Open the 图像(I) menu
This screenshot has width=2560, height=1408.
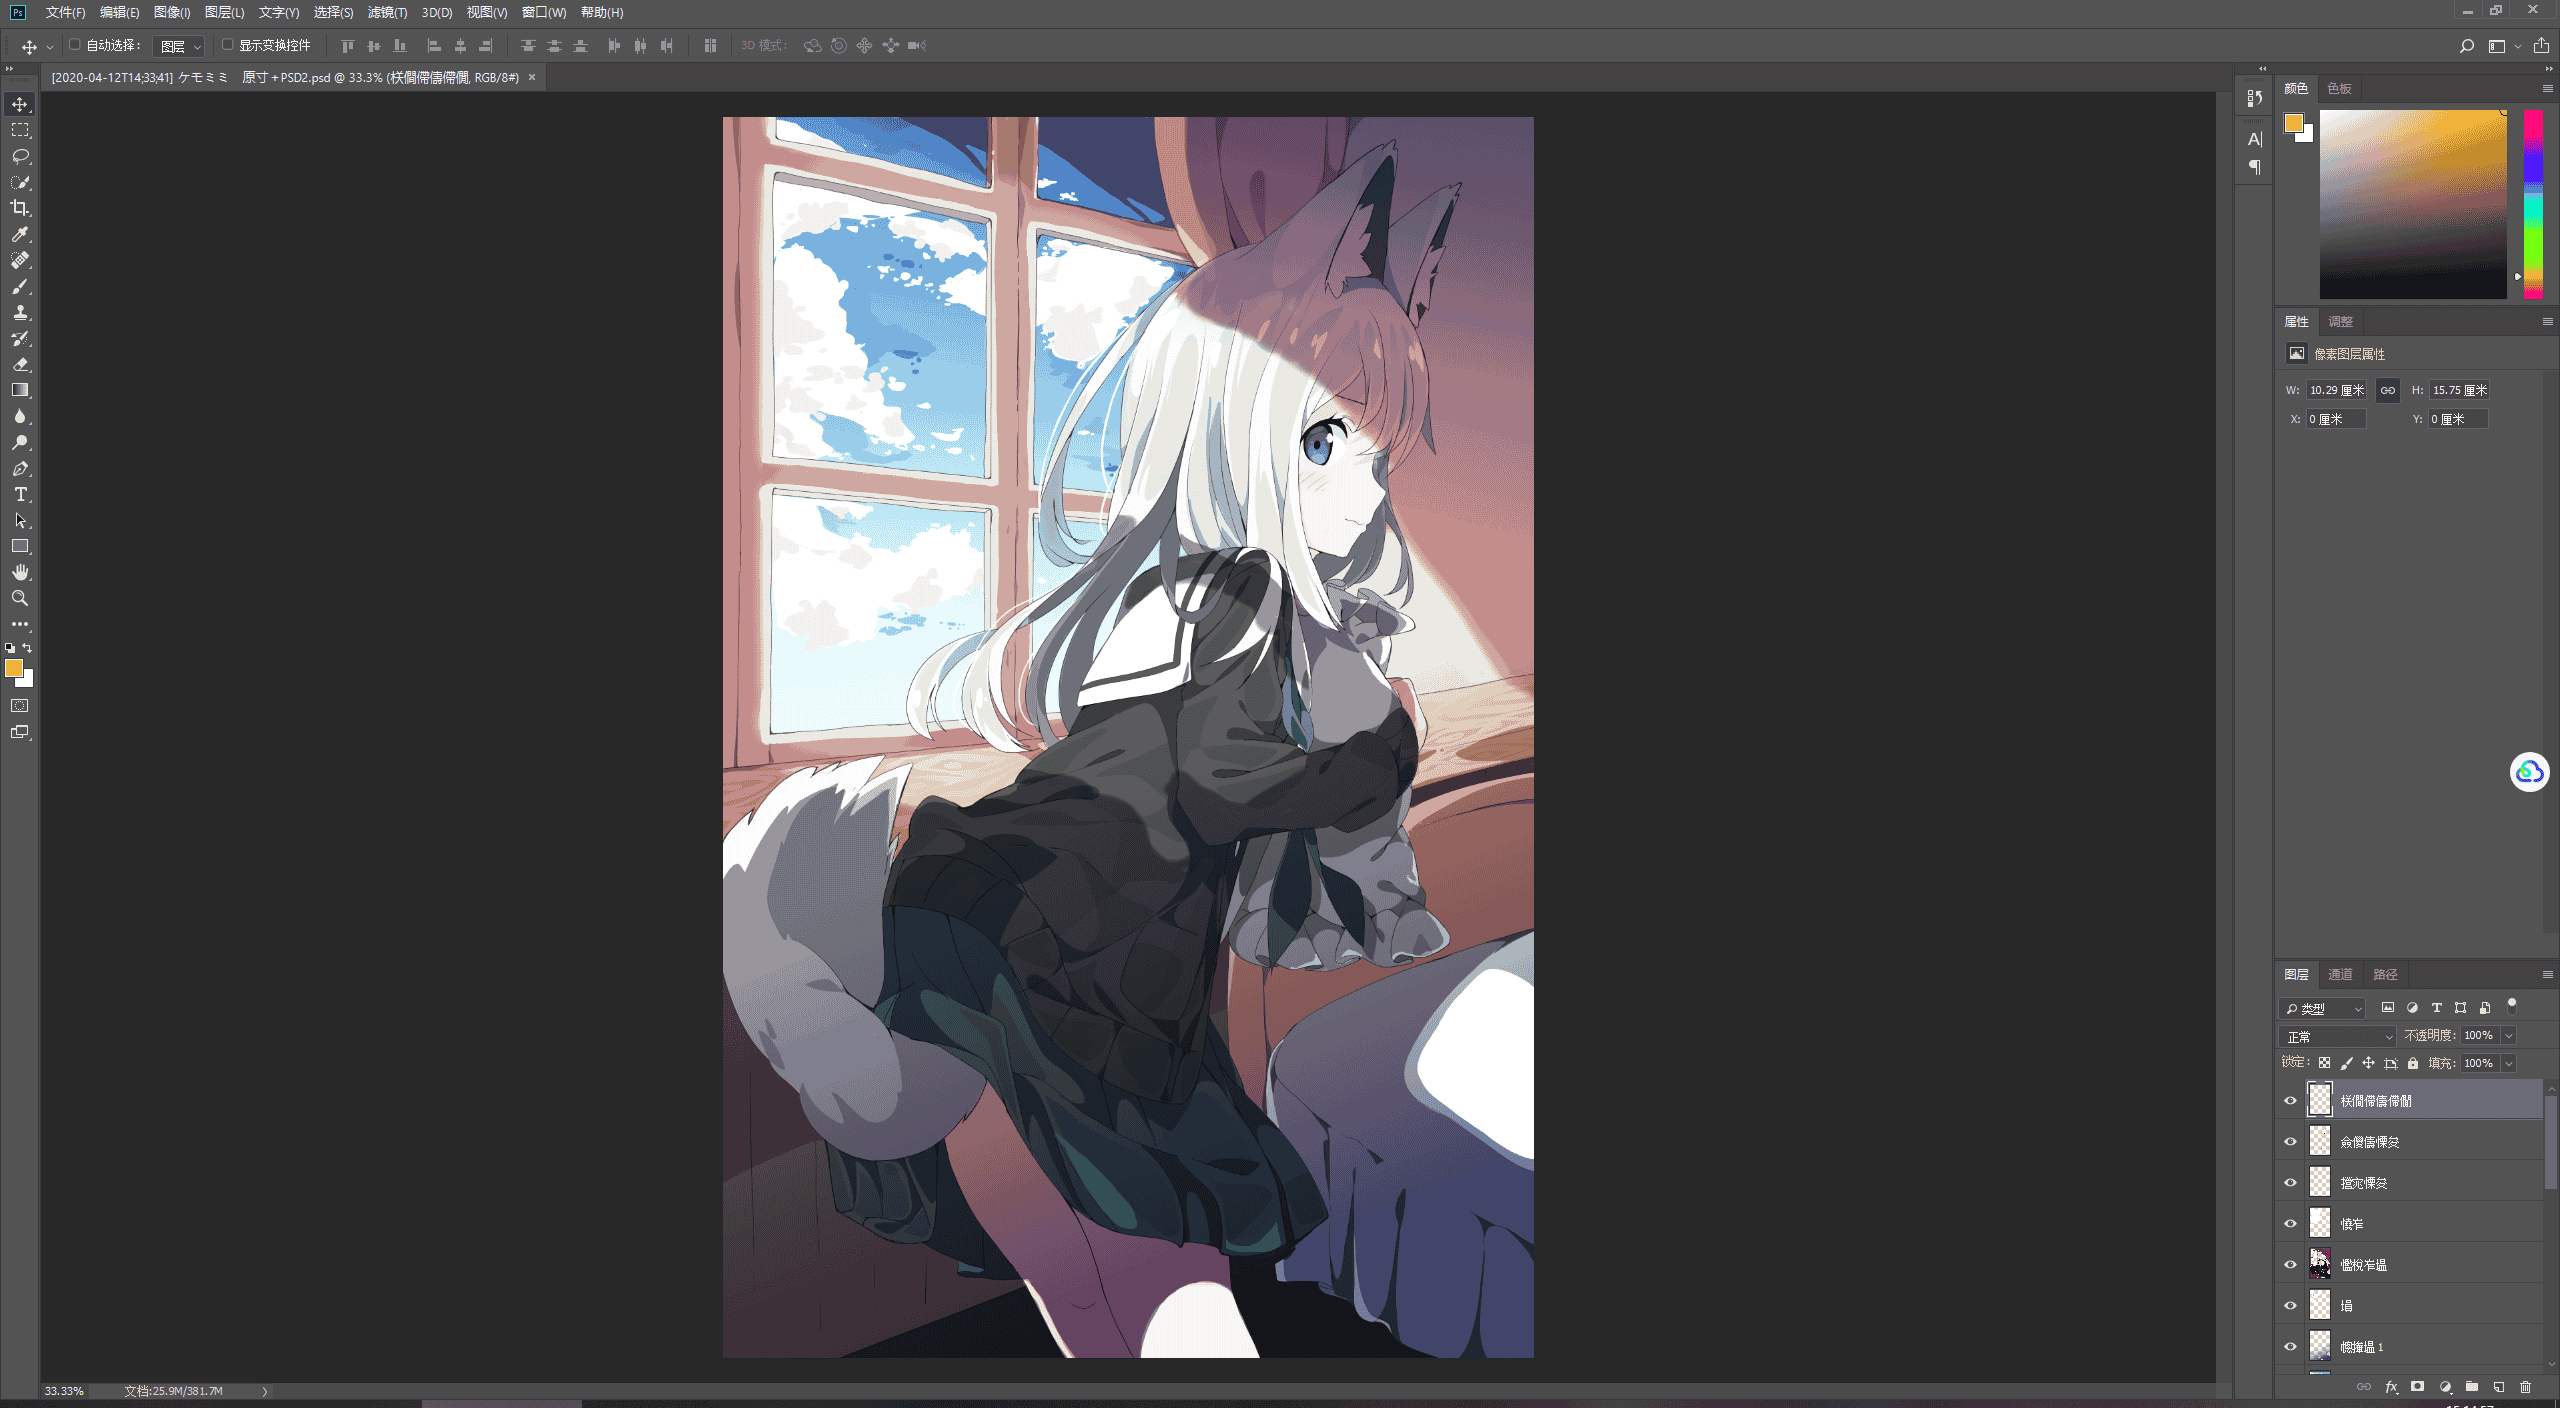pos(172,12)
